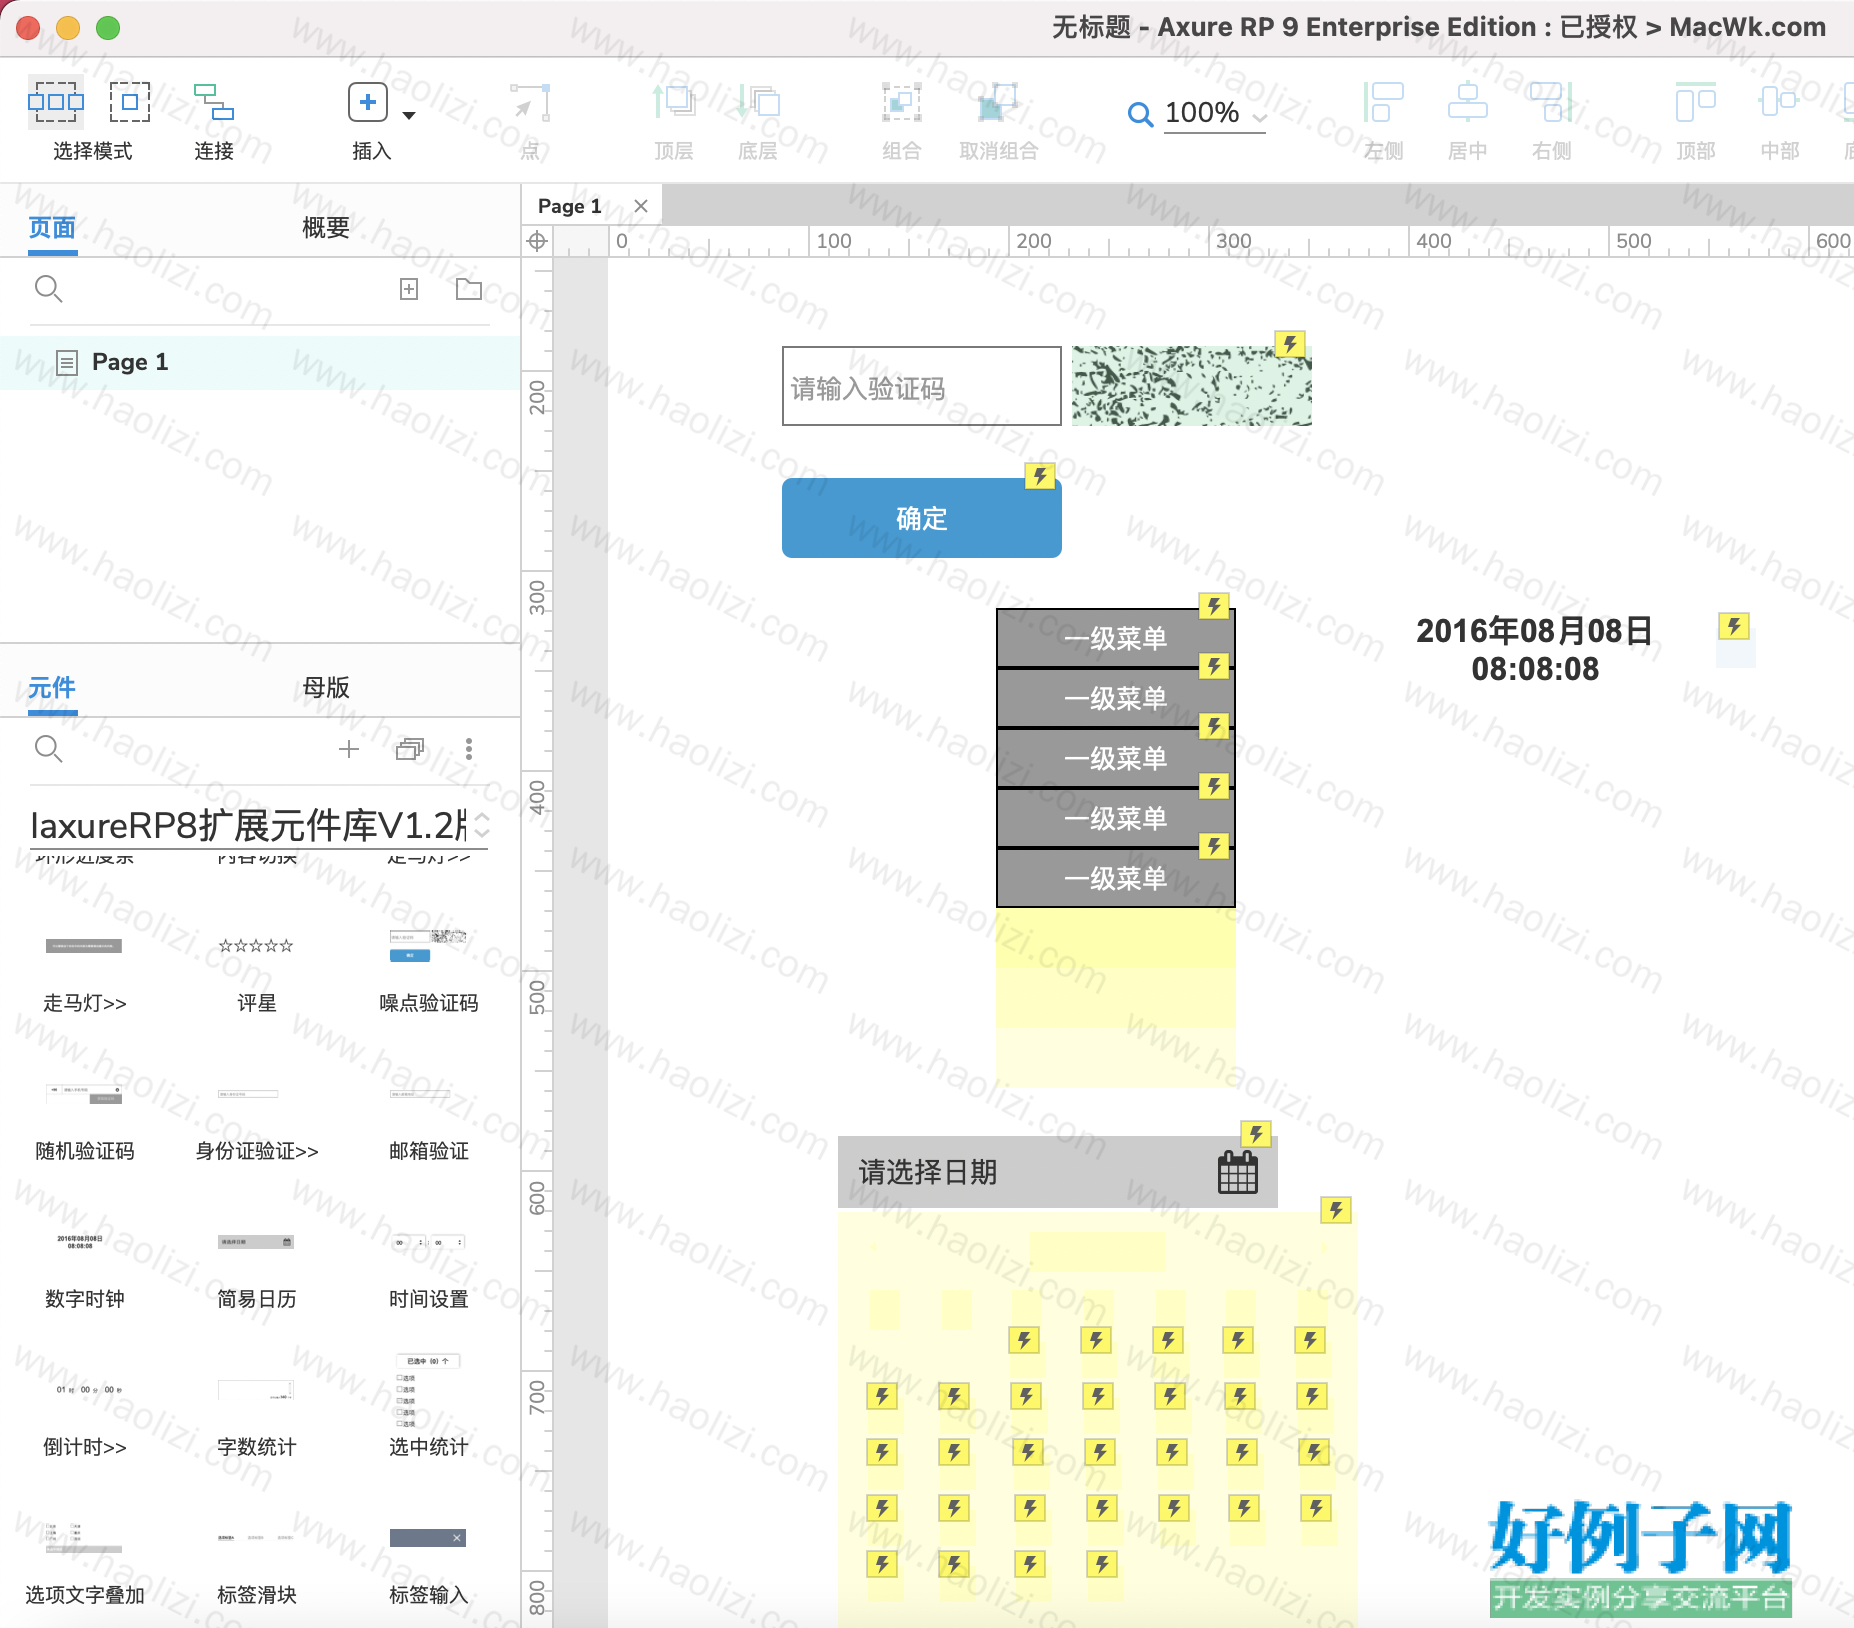Click the 请输入验证码 input field
This screenshot has width=1854, height=1628.
[x=921, y=386]
